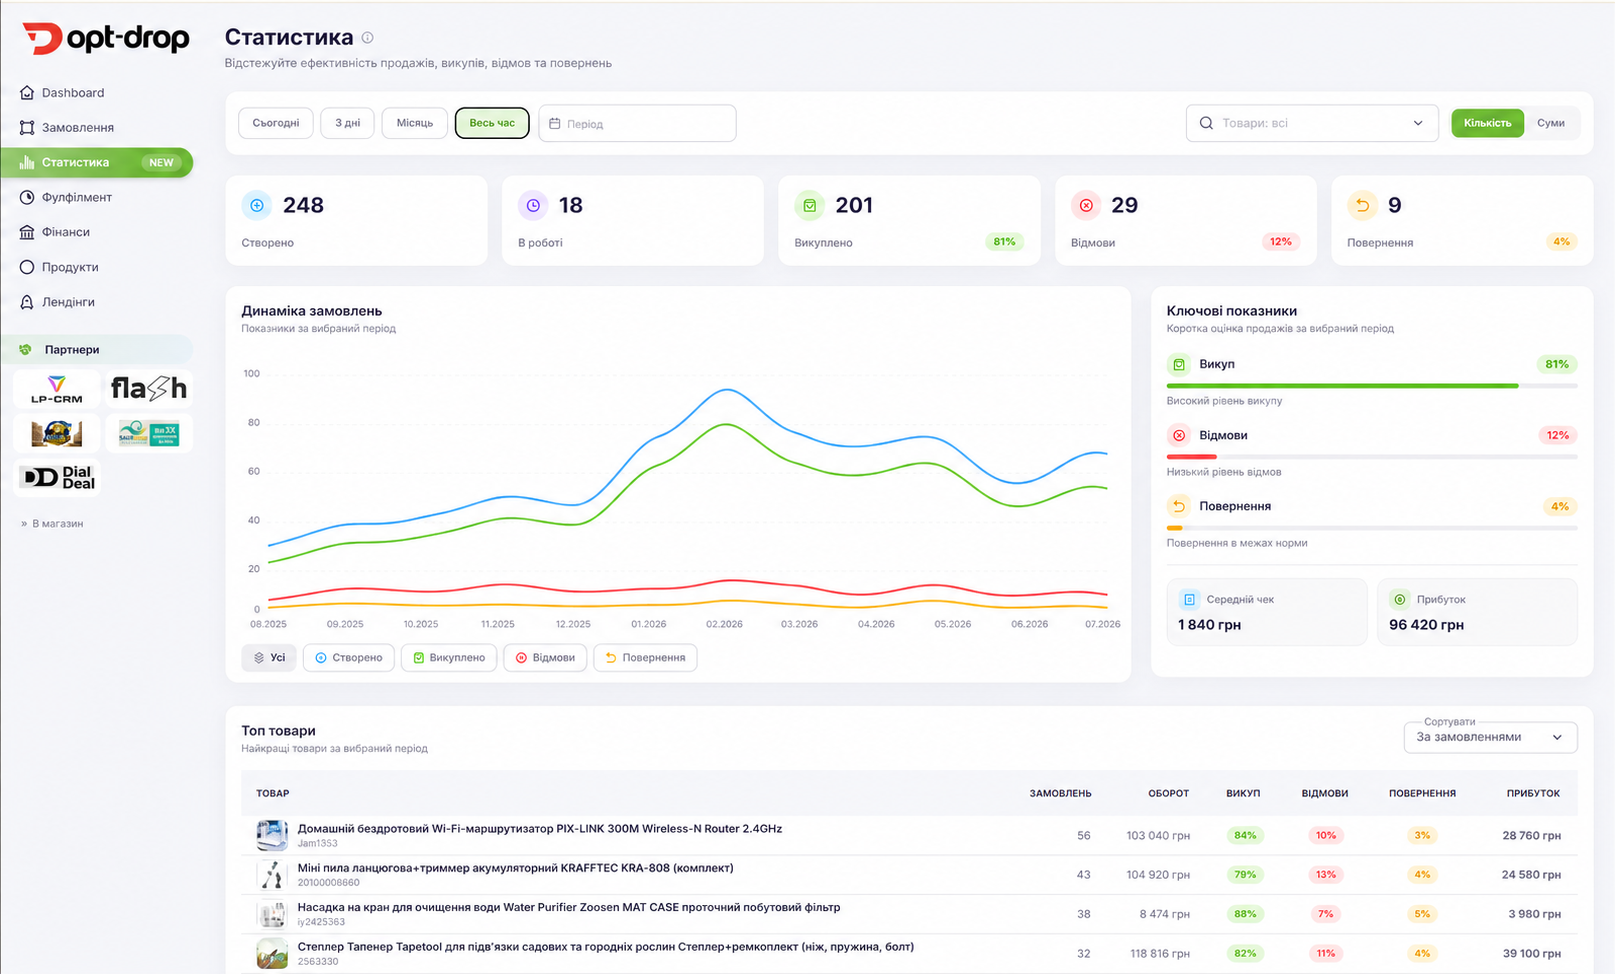The width and height of the screenshot is (1615, 974).
Task: Click the Лендінги sidebar icon
Action: (x=27, y=302)
